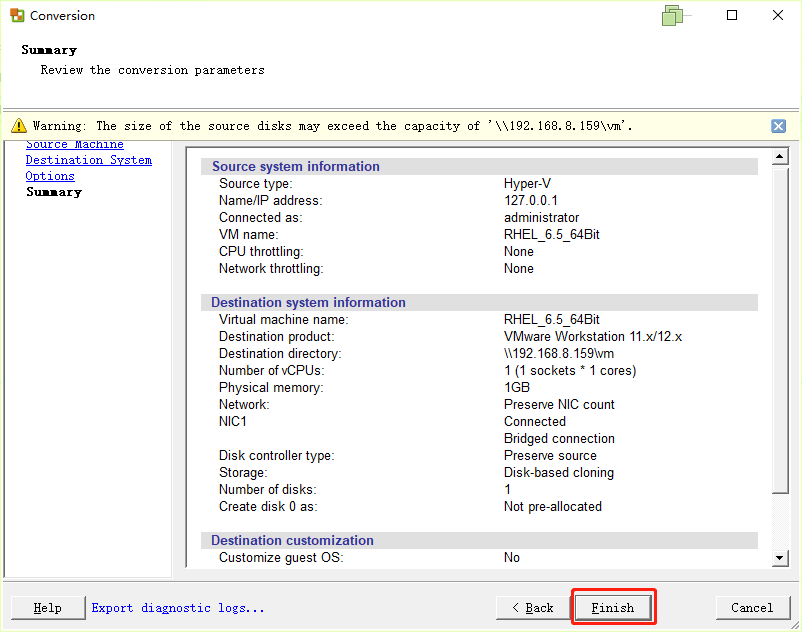This screenshot has height=632, width=802.
Task: Click the Network throttling label
Action: (x=271, y=268)
